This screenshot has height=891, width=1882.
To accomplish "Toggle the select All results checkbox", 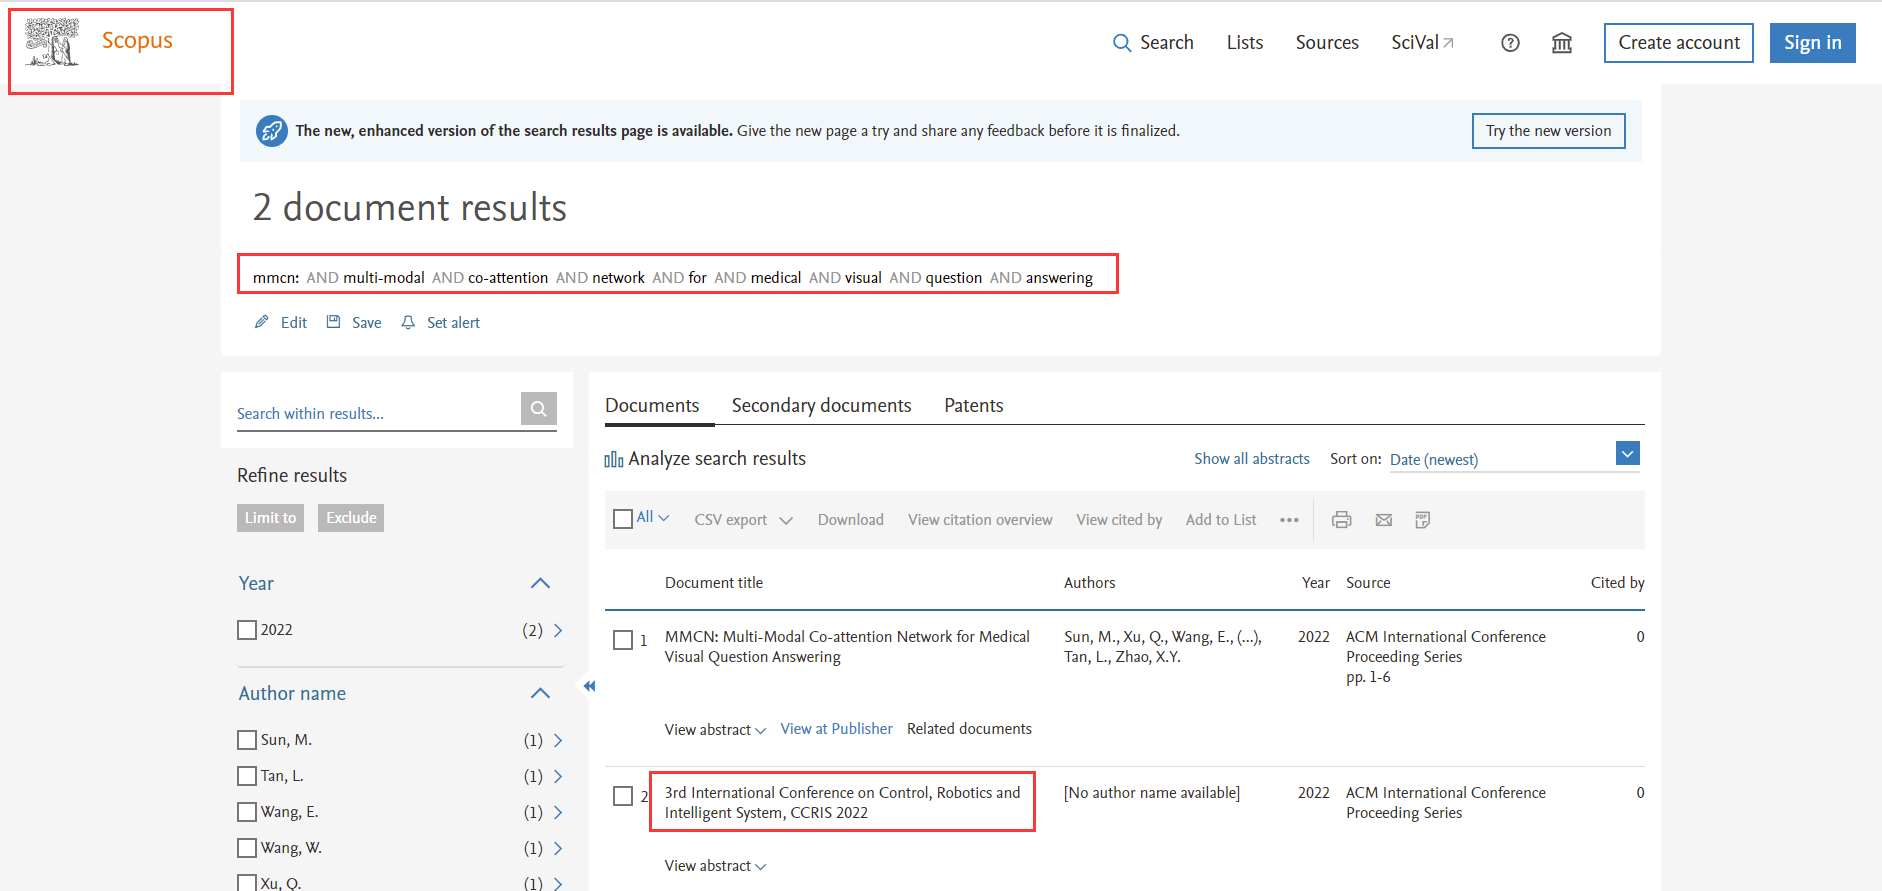I will coord(623,519).
